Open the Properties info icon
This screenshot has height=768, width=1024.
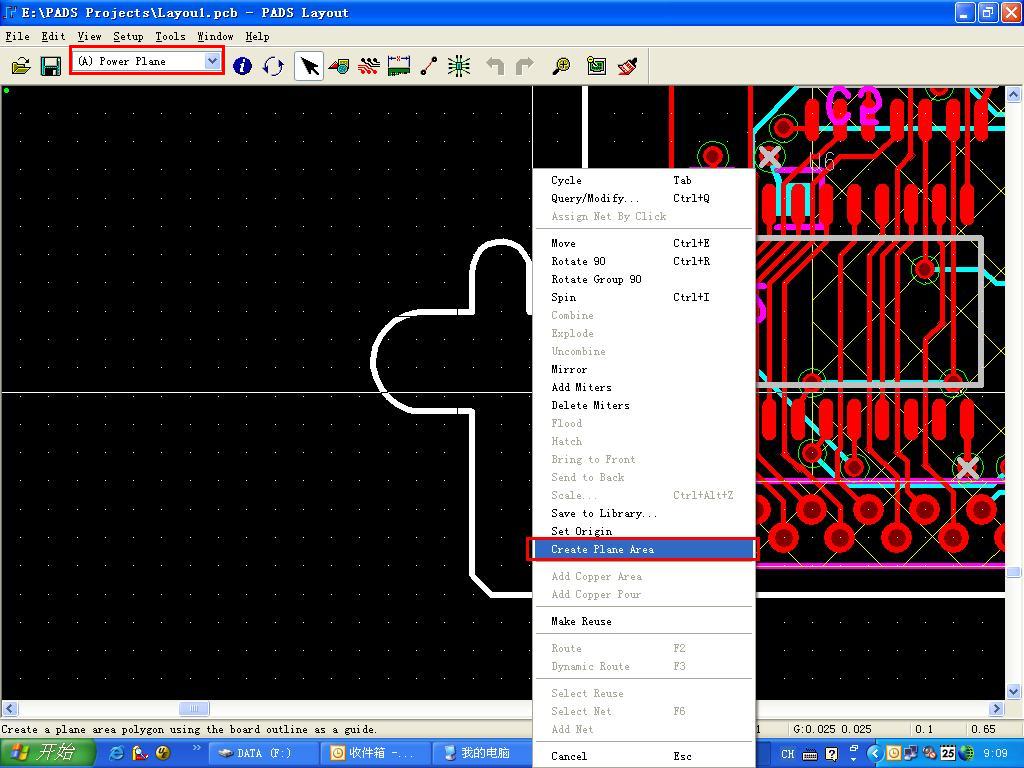pyautogui.click(x=242, y=66)
